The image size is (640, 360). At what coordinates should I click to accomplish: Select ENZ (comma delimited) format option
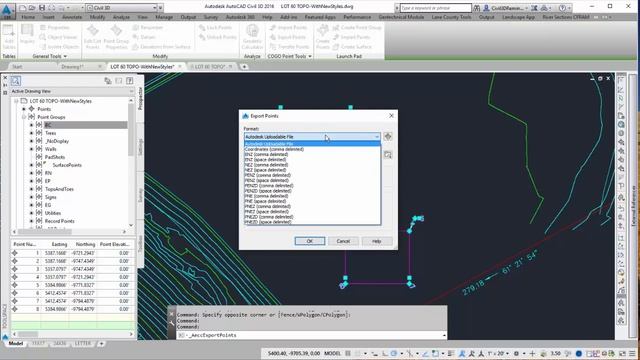[x=266, y=154]
